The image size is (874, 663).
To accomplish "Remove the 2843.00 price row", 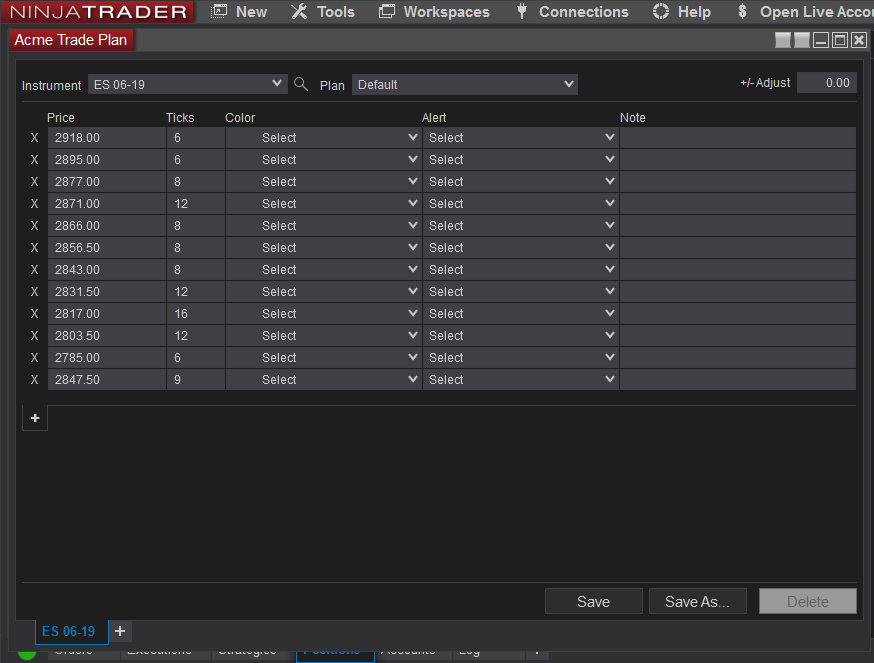I will (35, 270).
